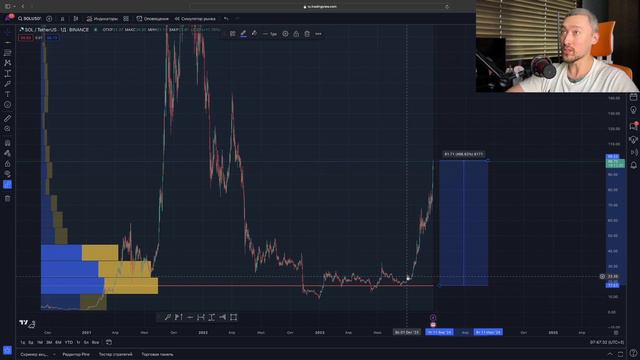Open the help question mark icon

point(633,353)
